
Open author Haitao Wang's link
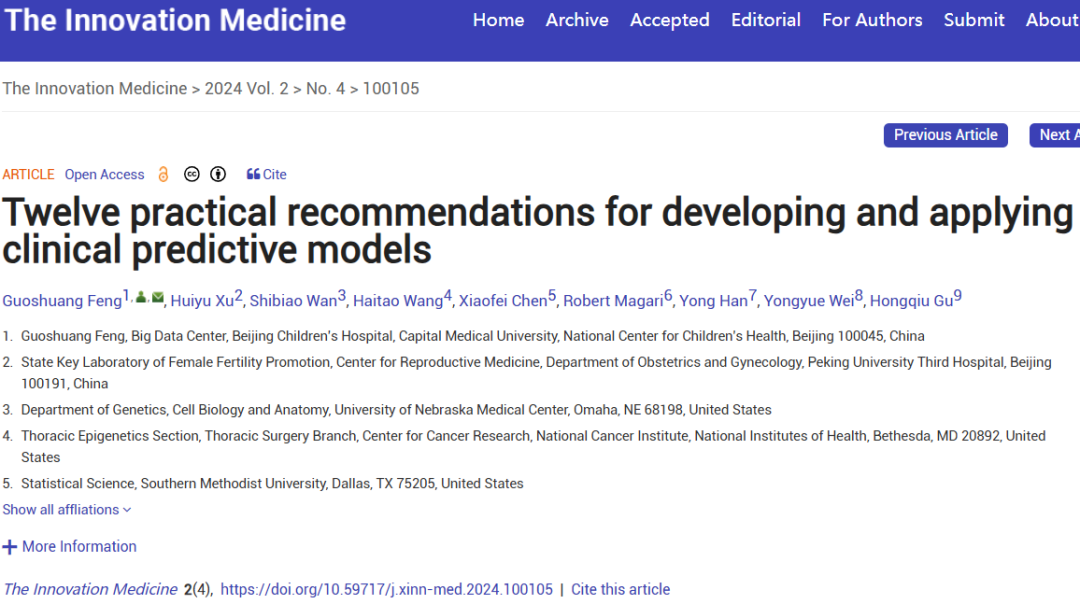tap(398, 301)
